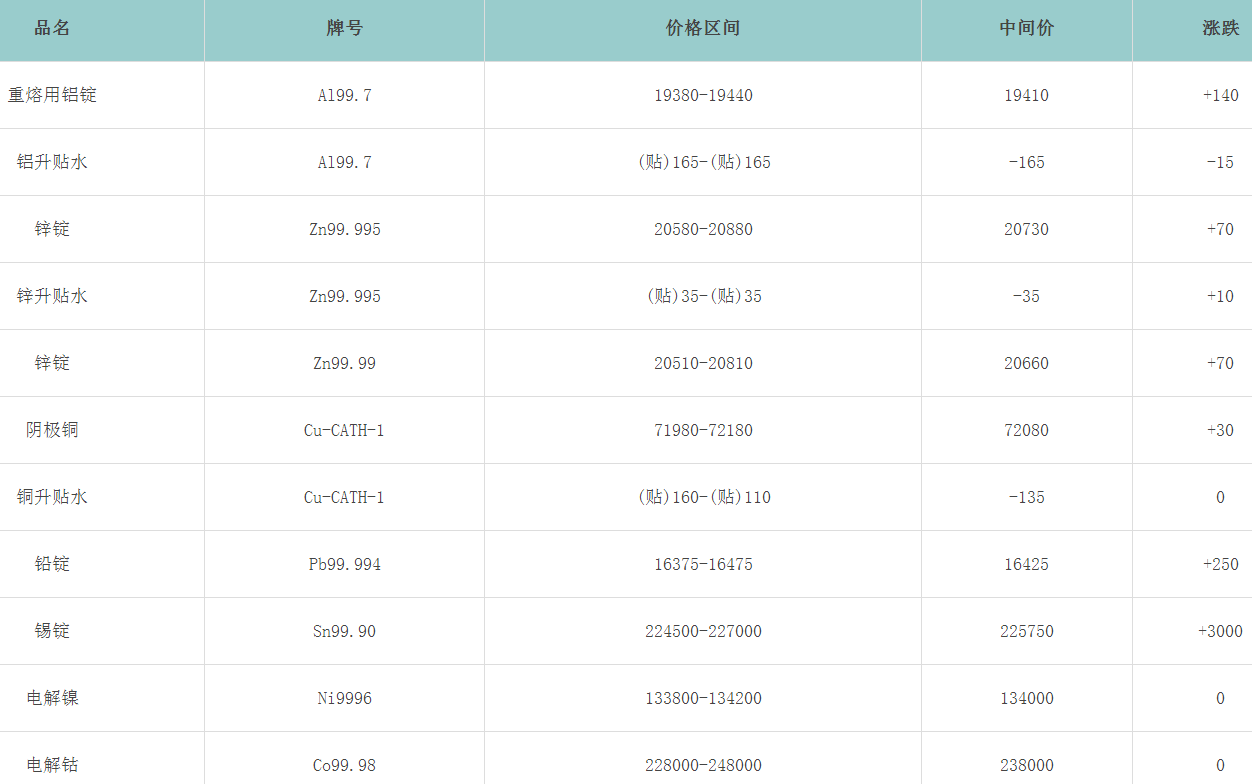Click the Zn99.99 grade cell
This screenshot has height=784, width=1252.
coord(344,363)
